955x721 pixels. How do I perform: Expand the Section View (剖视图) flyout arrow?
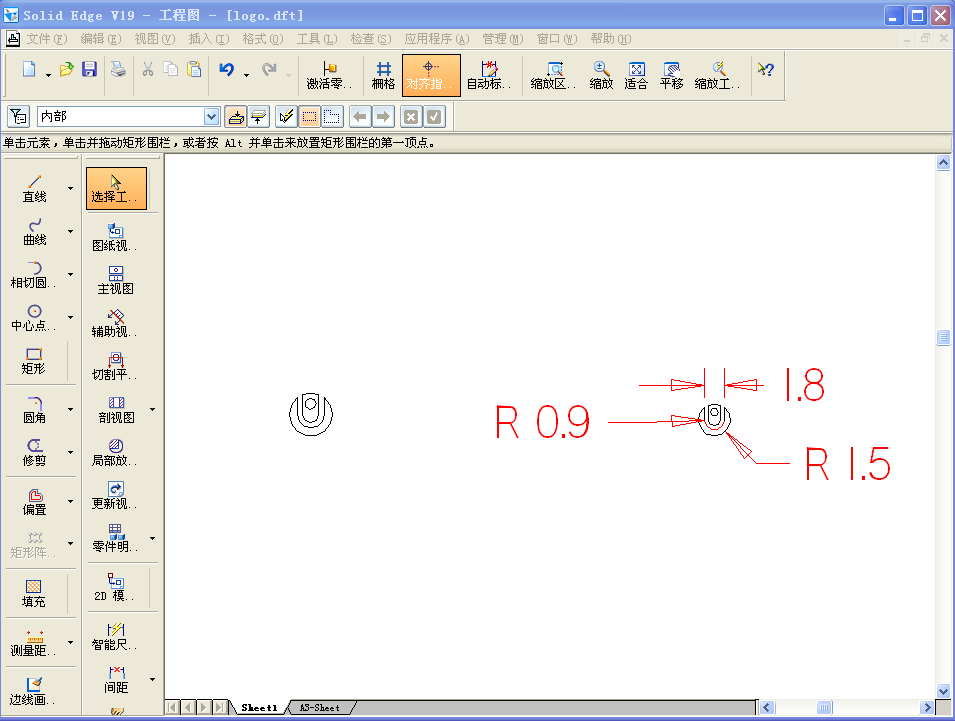tap(152, 409)
